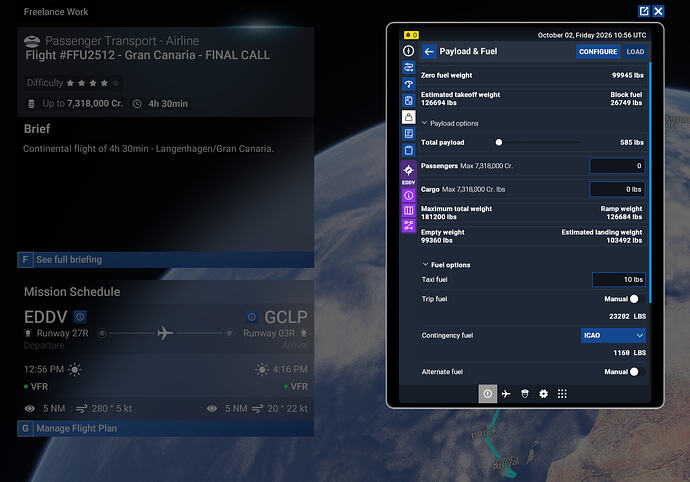
Task: Open See full briefing
Action: [165, 260]
